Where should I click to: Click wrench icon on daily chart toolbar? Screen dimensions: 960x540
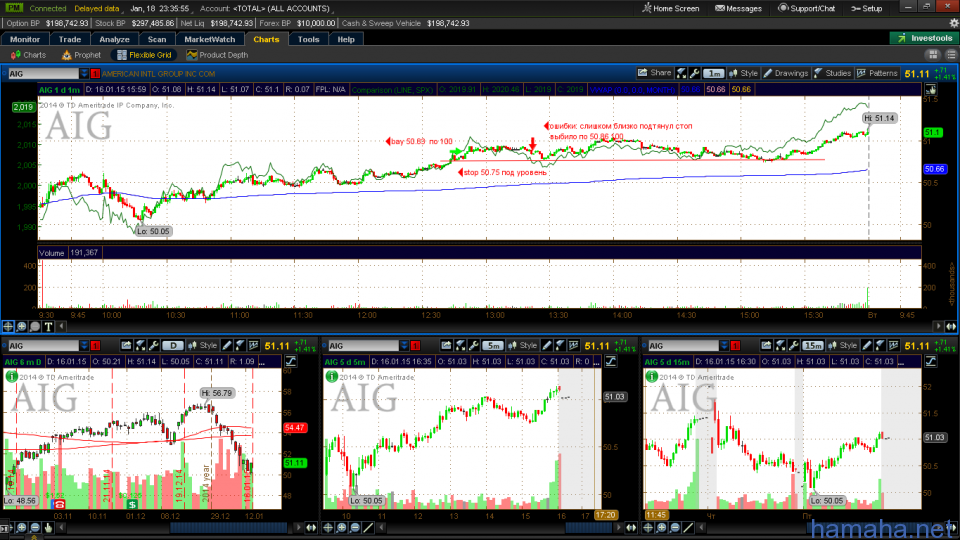click(x=154, y=346)
